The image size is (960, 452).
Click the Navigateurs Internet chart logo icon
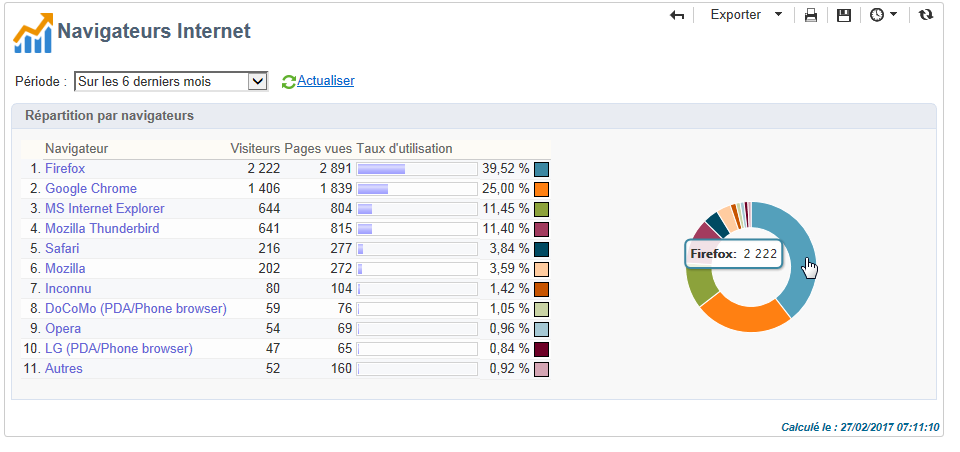click(x=32, y=34)
